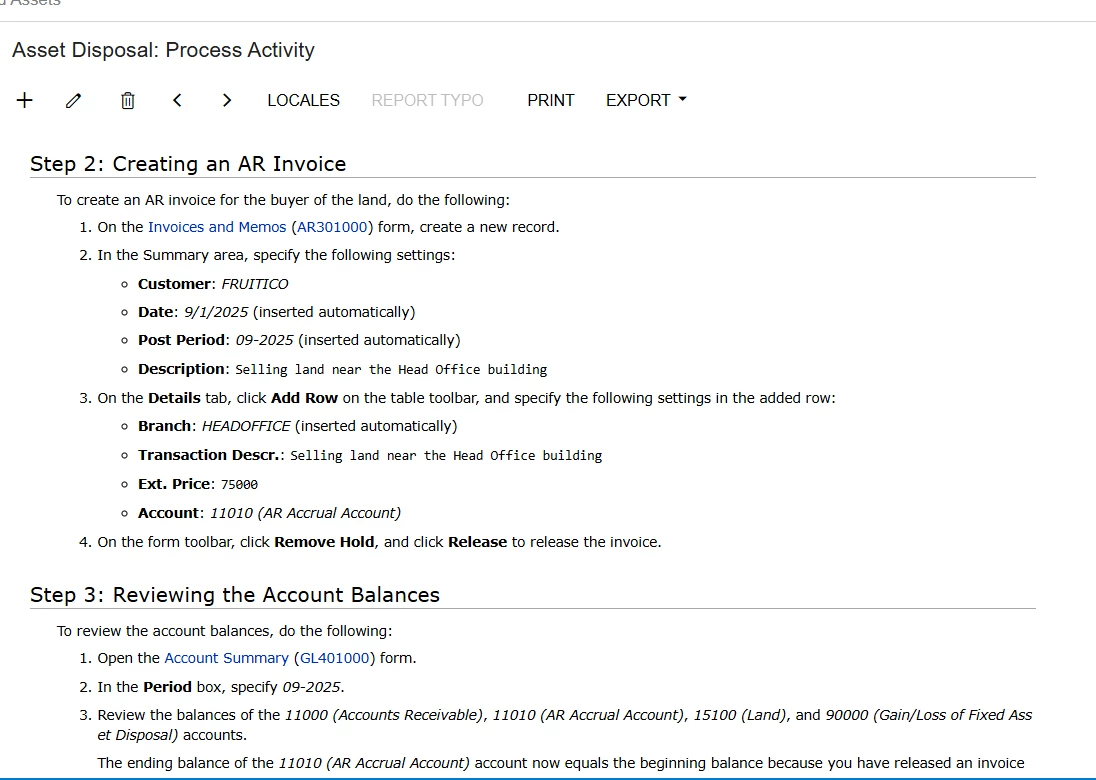Select the line 'To review the account balances'
Viewport: 1096px width, 780px height.
(x=224, y=631)
